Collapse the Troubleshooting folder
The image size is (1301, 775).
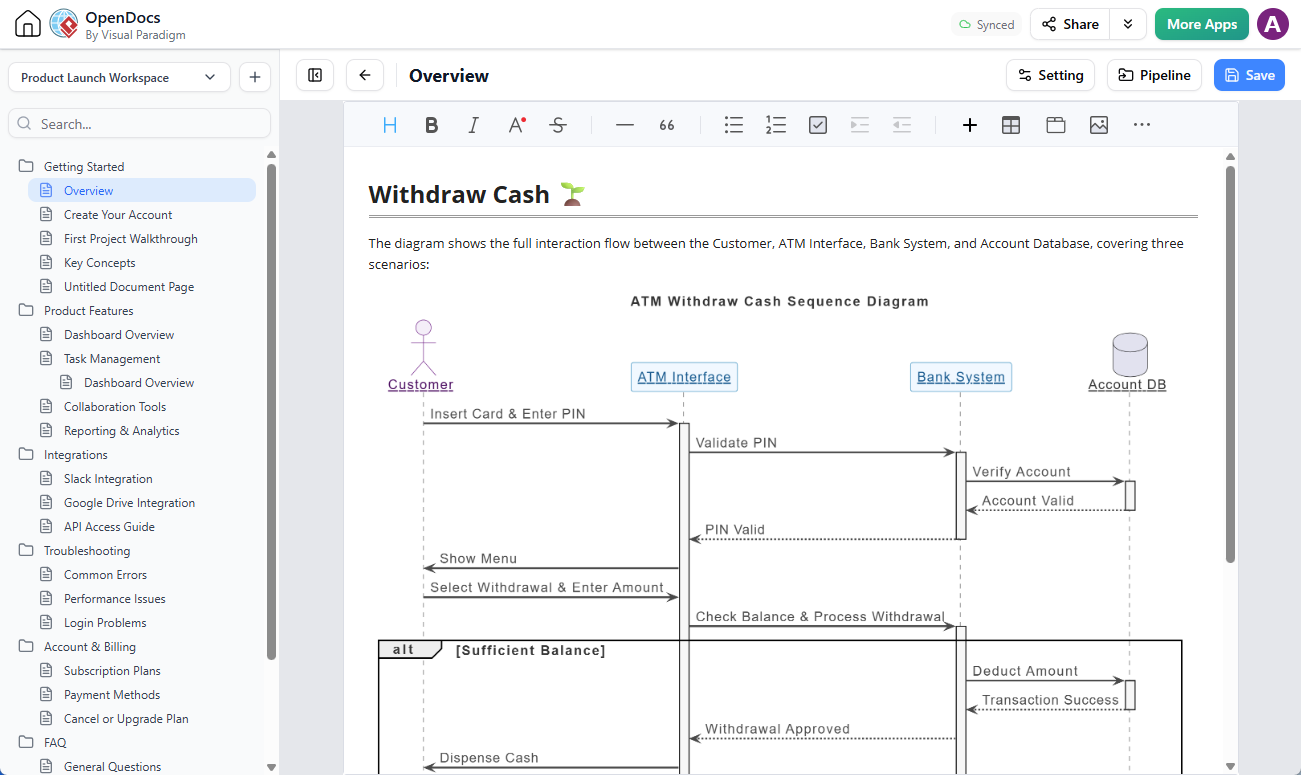click(x=26, y=550)
